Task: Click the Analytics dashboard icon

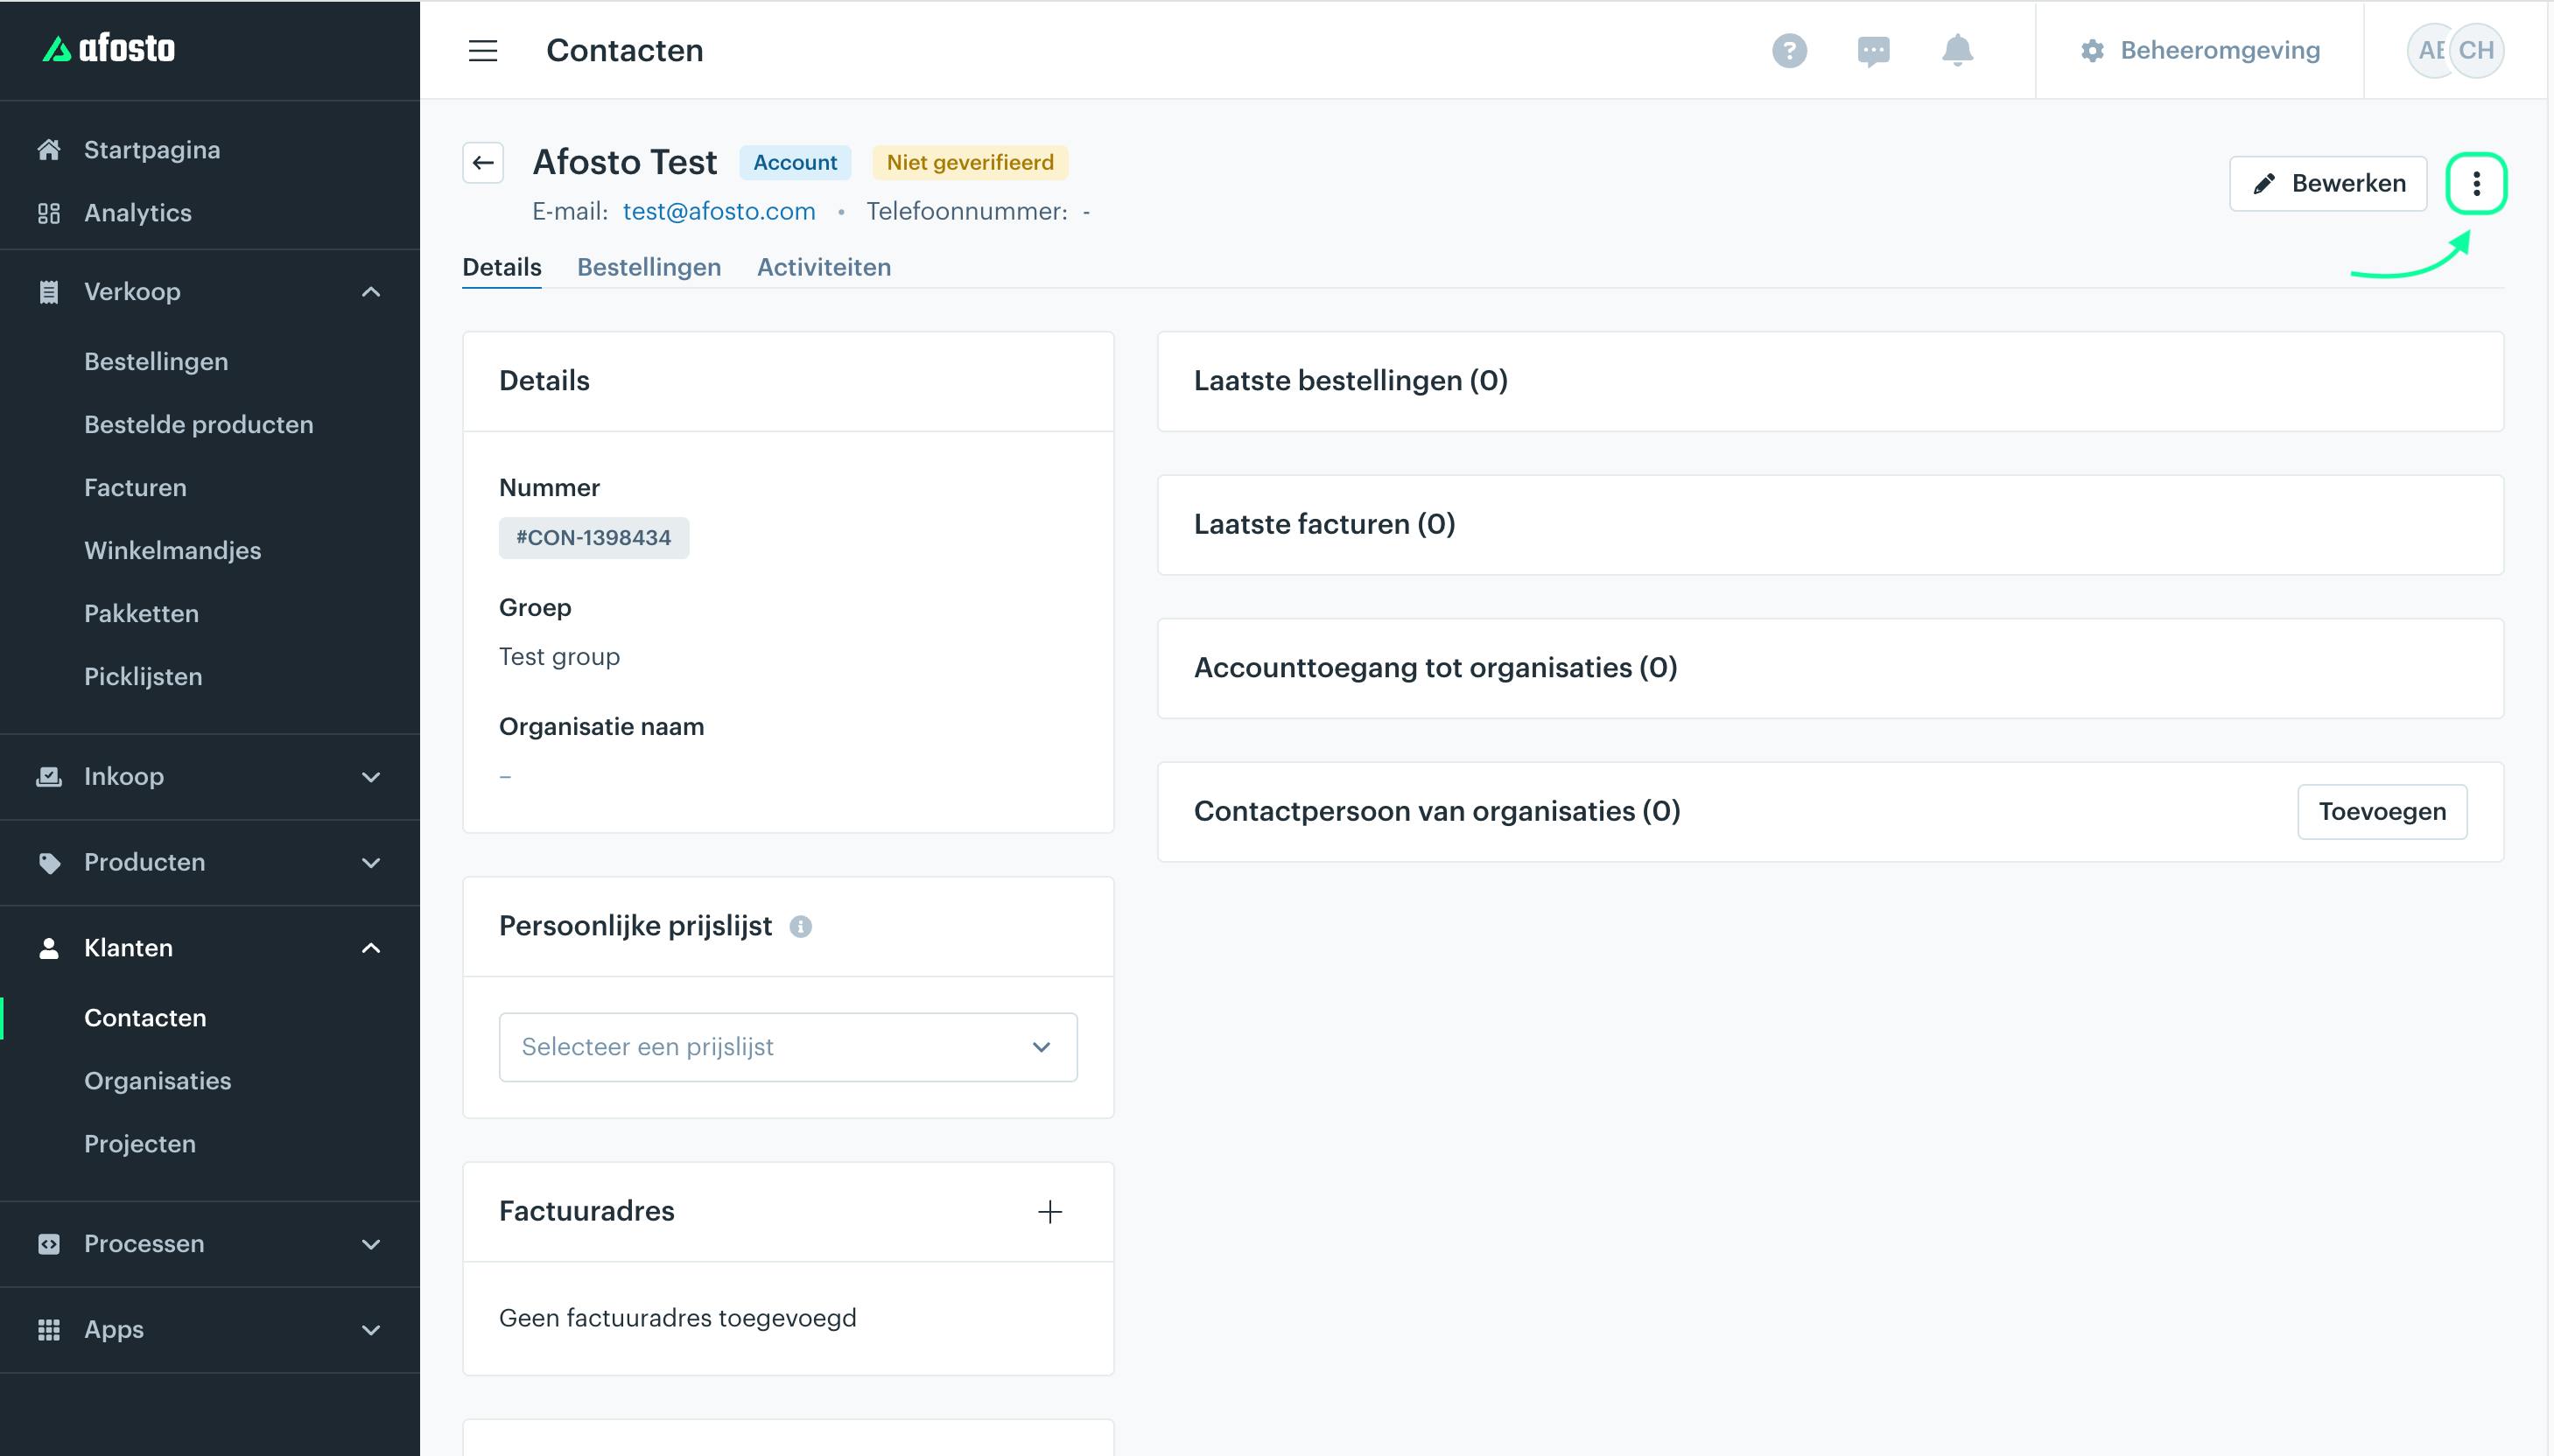Action: click(48, 213)
